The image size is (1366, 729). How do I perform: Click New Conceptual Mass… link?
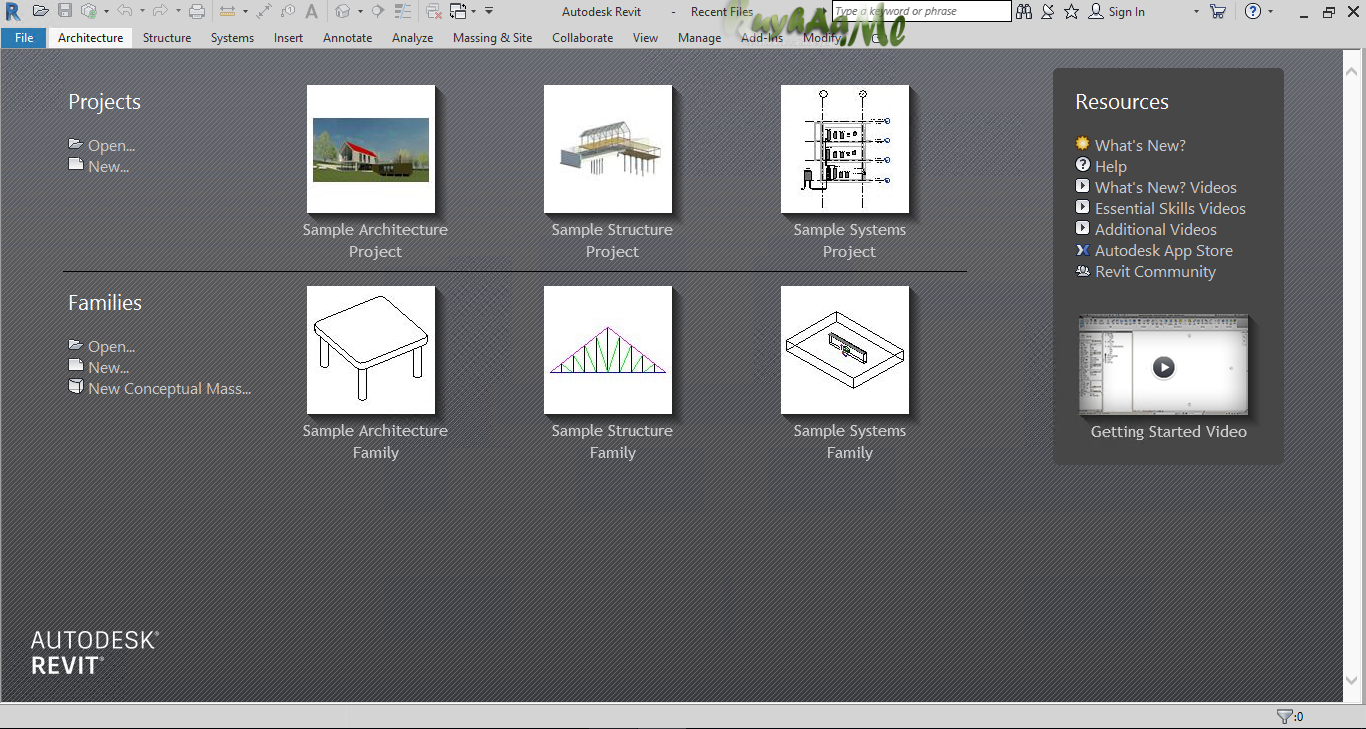pyautogui.click(x=169, y=388)
